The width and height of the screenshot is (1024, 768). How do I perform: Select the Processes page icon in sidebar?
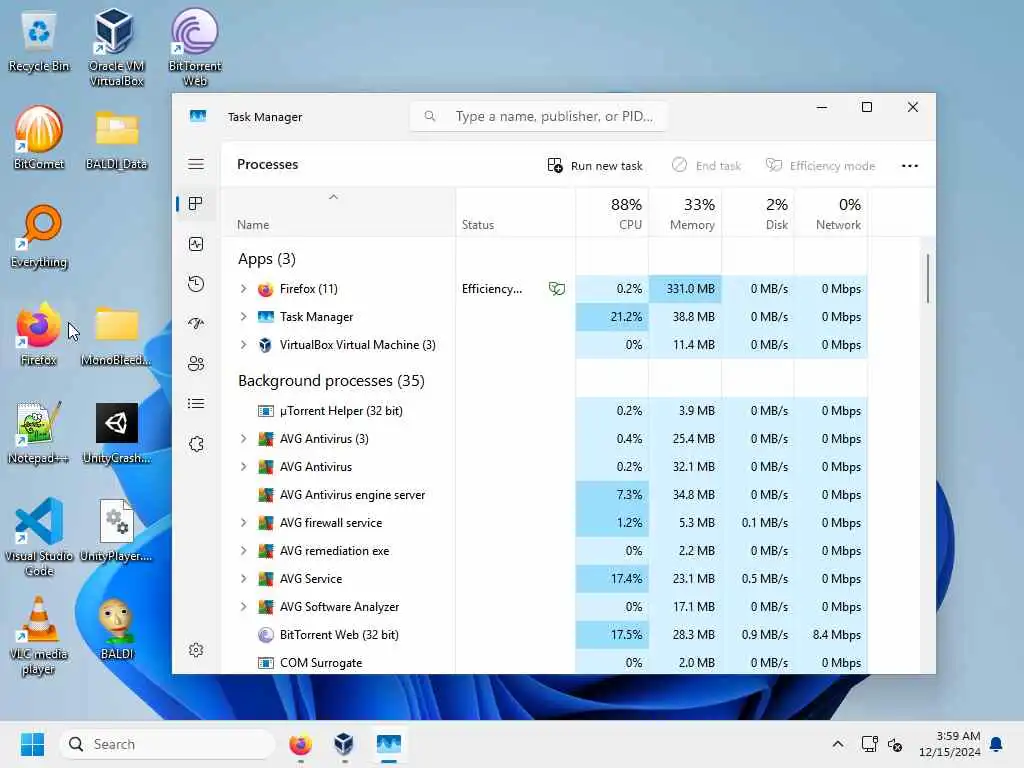tap(196, 204)
